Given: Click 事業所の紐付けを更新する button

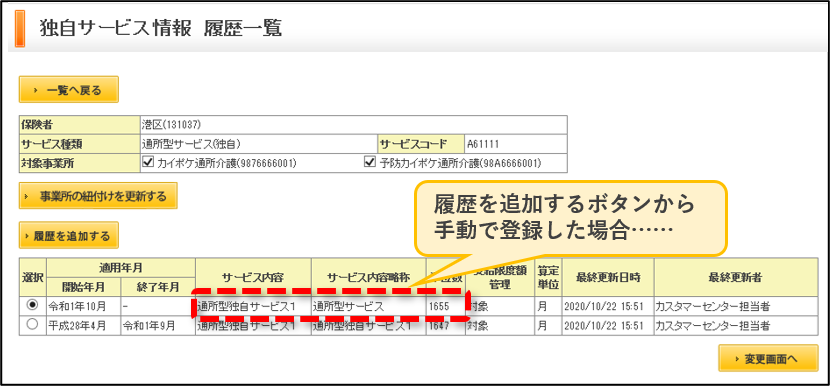Looking at the screenshot, I should tap(98, 196).
